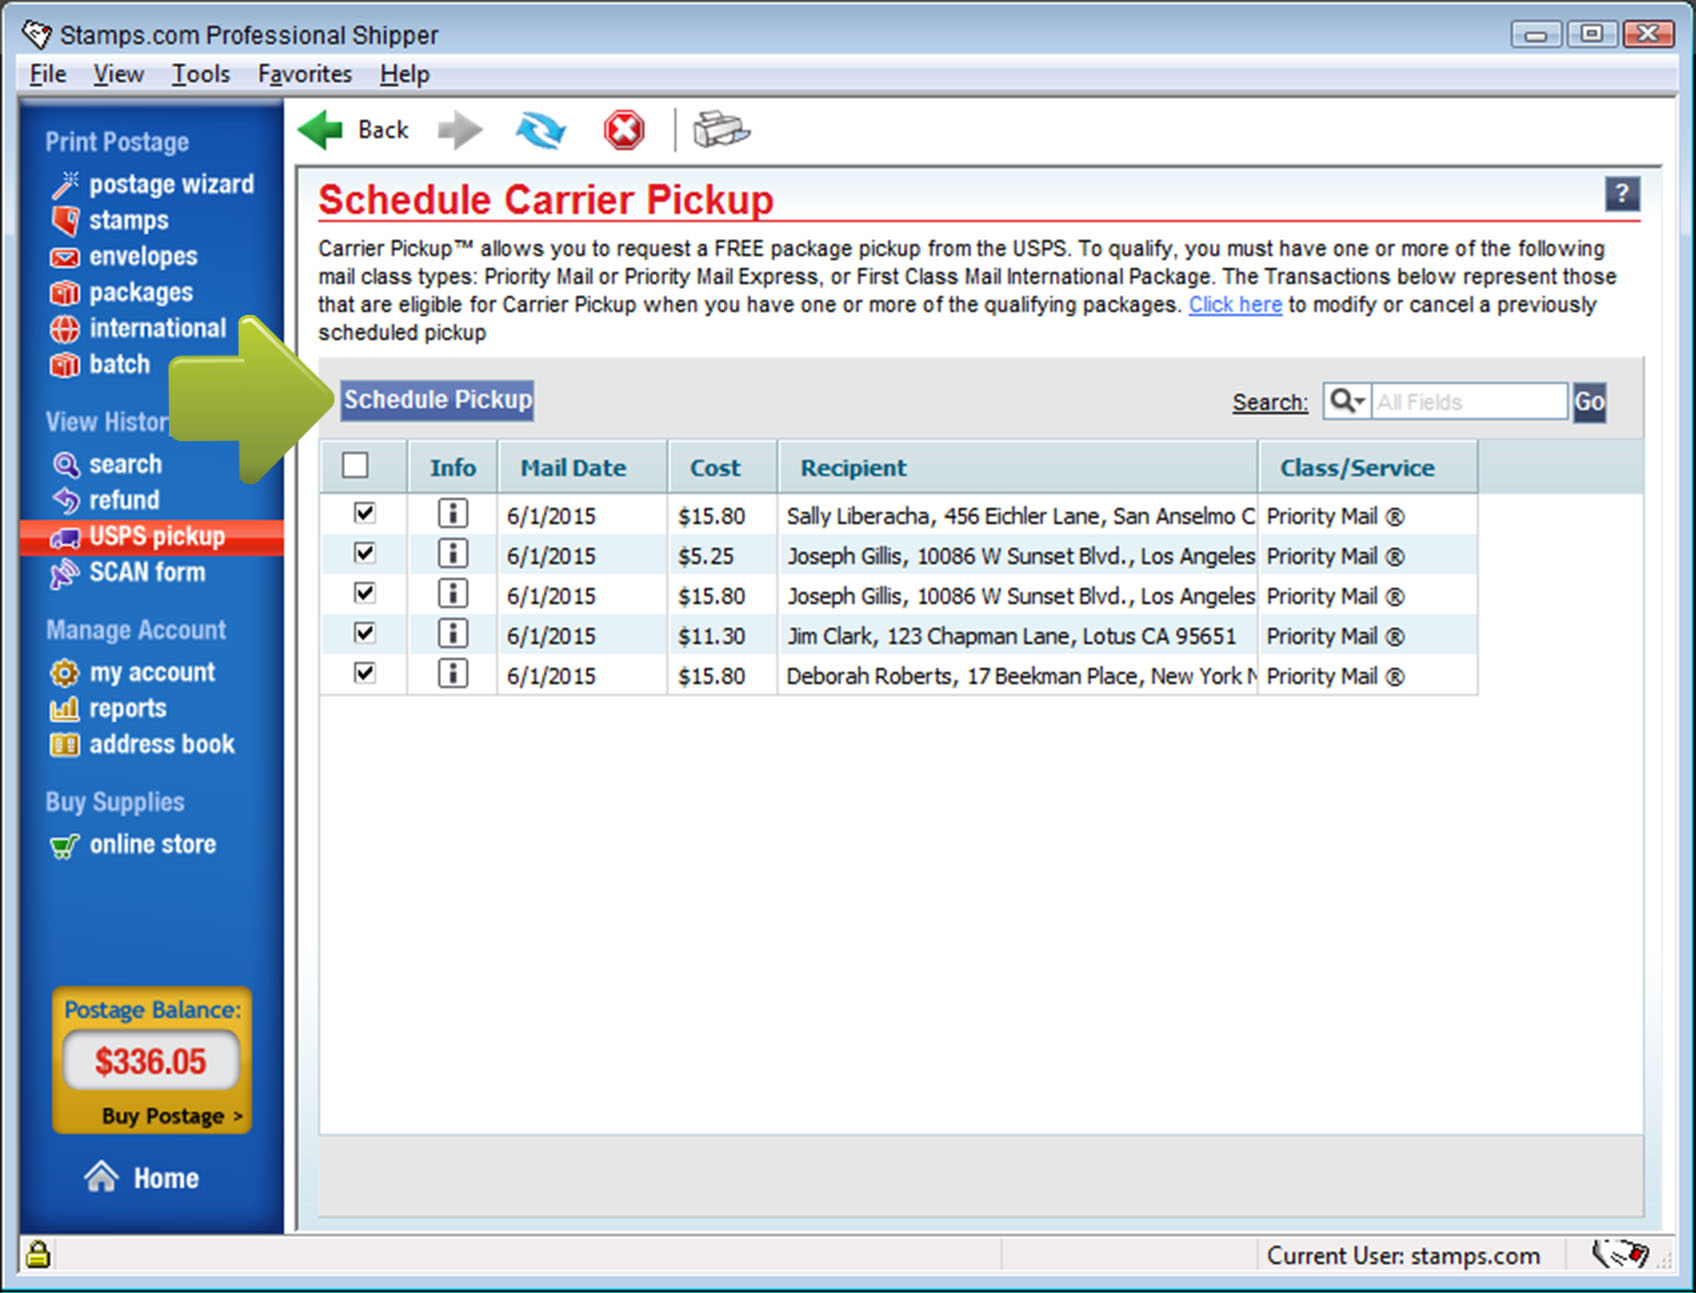Sort by Mail Date column header

coord(582,467)
